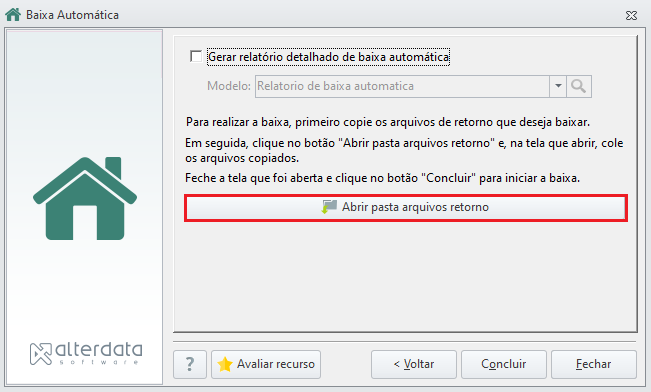Click Abrir pasta arquivos retorno button
This screenshot has height=392, width=651.
pos(406,207)
